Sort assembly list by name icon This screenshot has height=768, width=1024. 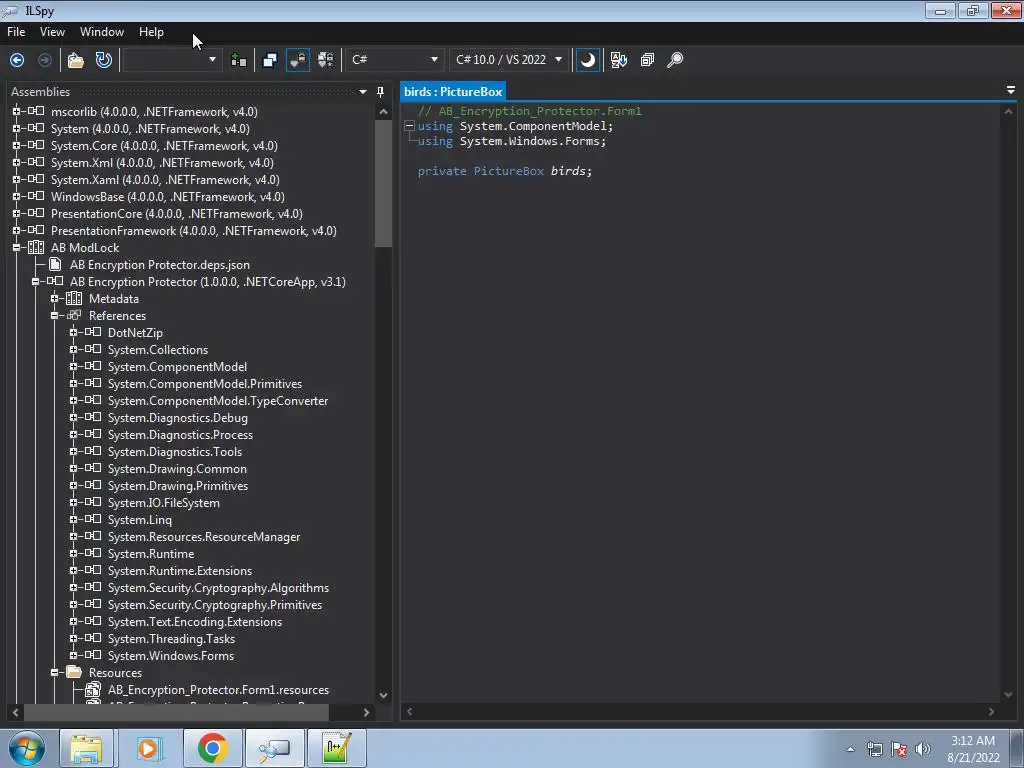[619, 60]
